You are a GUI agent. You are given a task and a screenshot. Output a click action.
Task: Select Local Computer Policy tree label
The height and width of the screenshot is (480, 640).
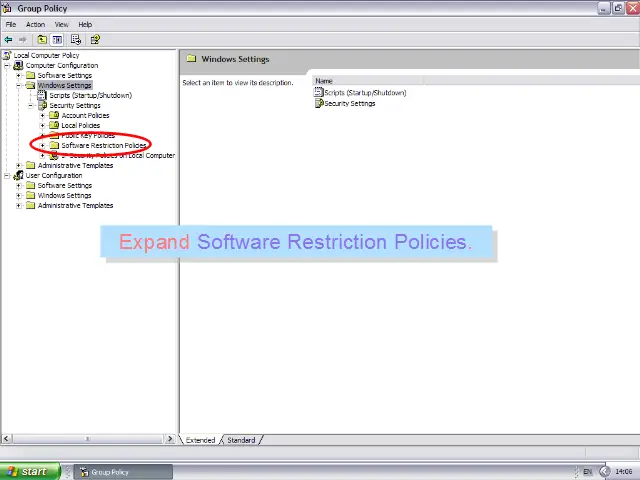[47, 55]
